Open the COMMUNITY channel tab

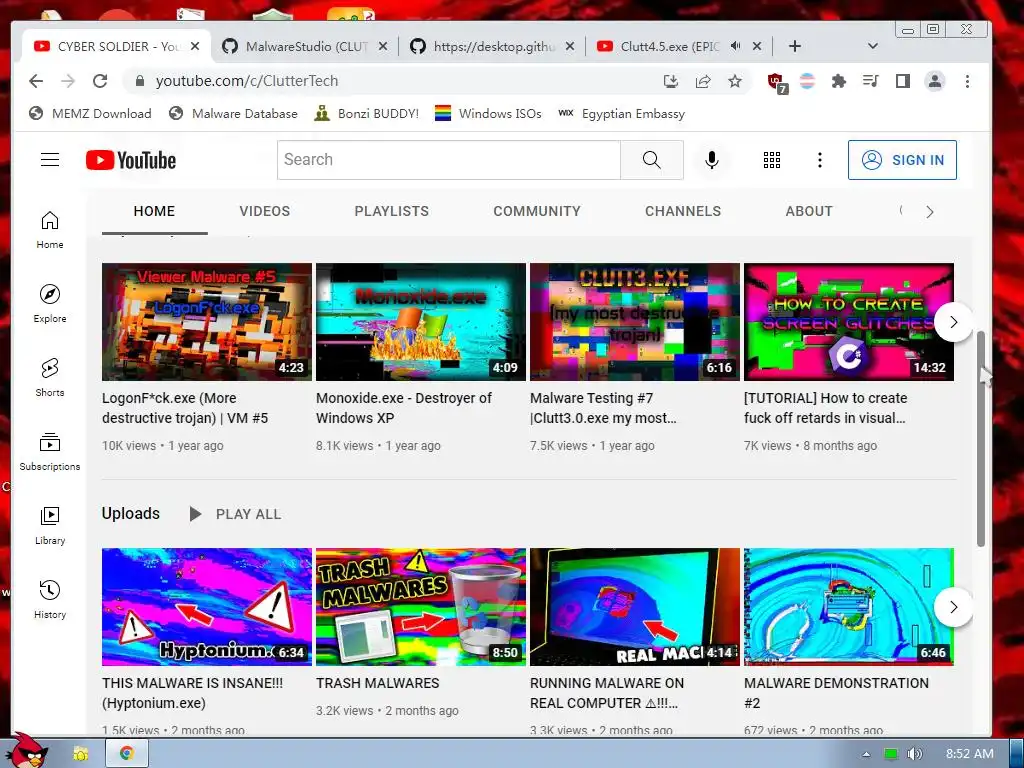pos(537,212)
